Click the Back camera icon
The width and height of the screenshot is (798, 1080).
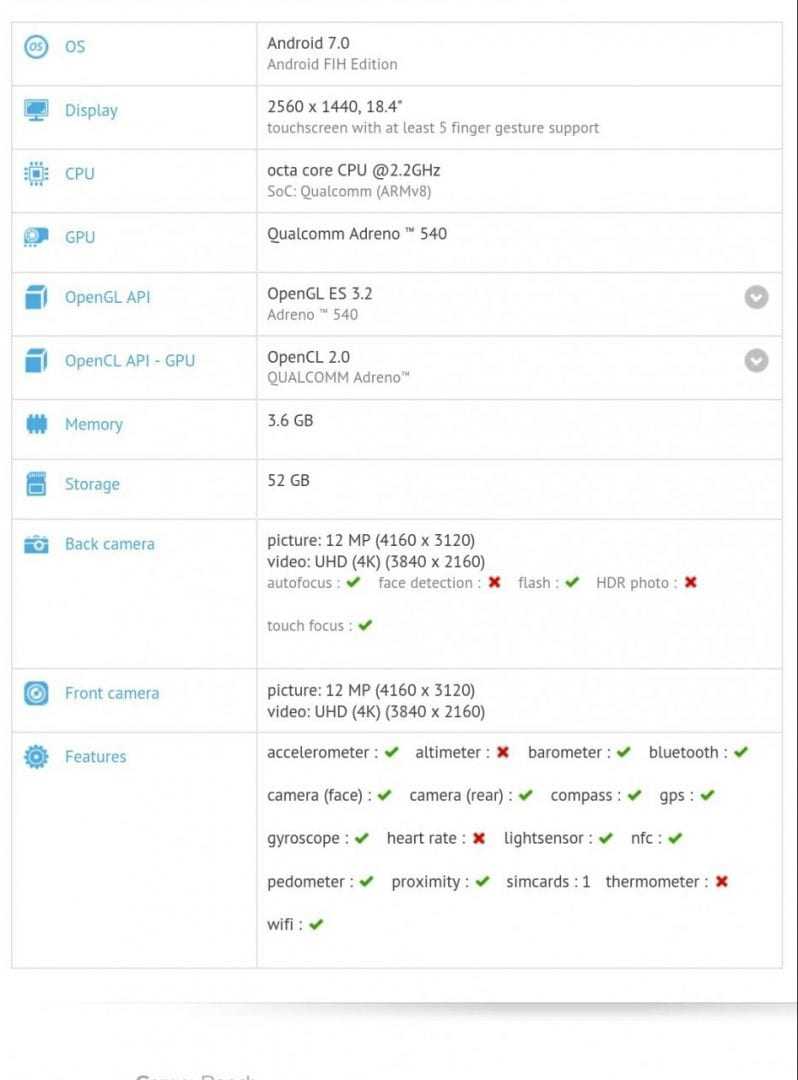coord(36,544)
